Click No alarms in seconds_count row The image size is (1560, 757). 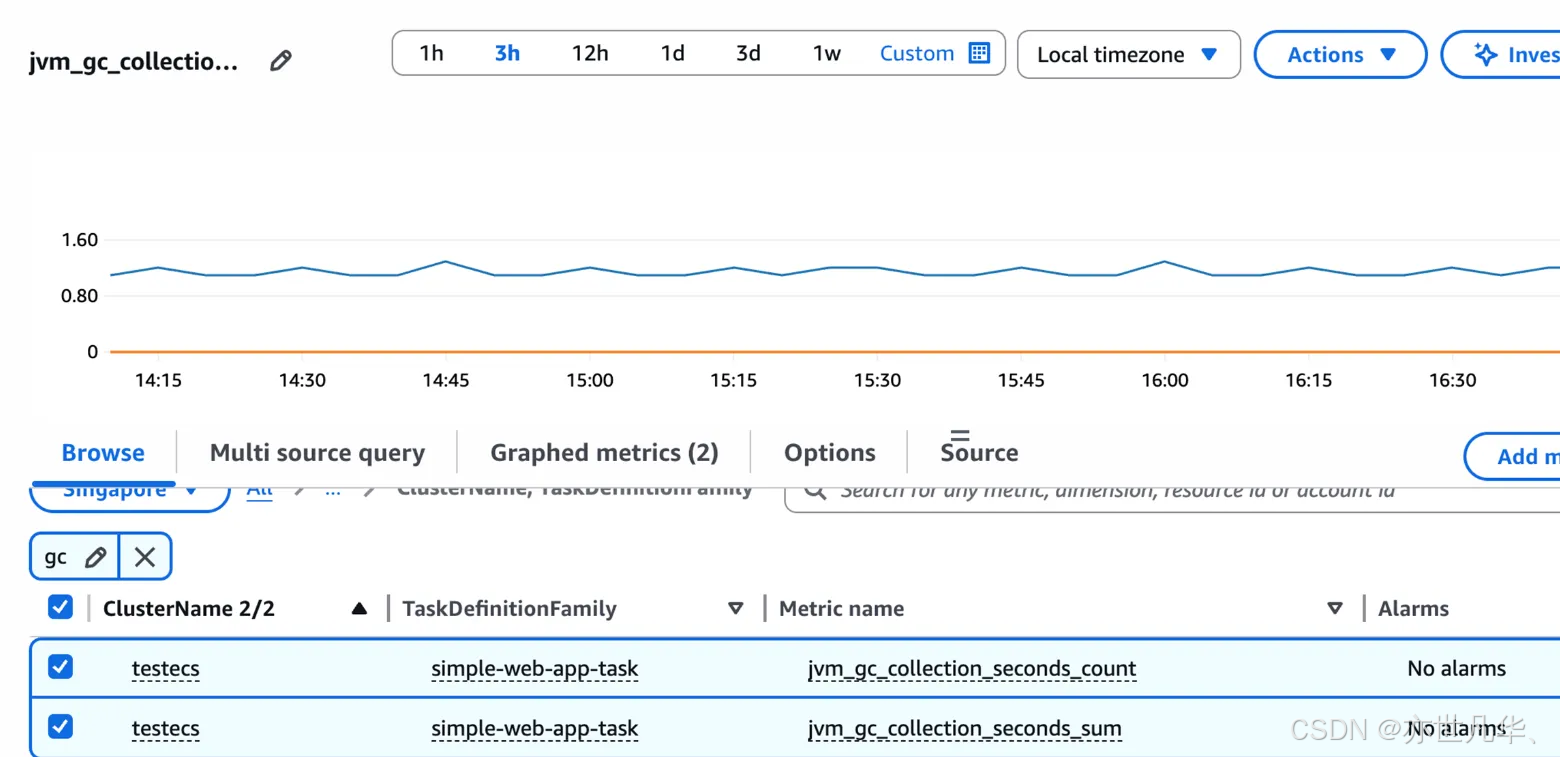(1456, 668)
